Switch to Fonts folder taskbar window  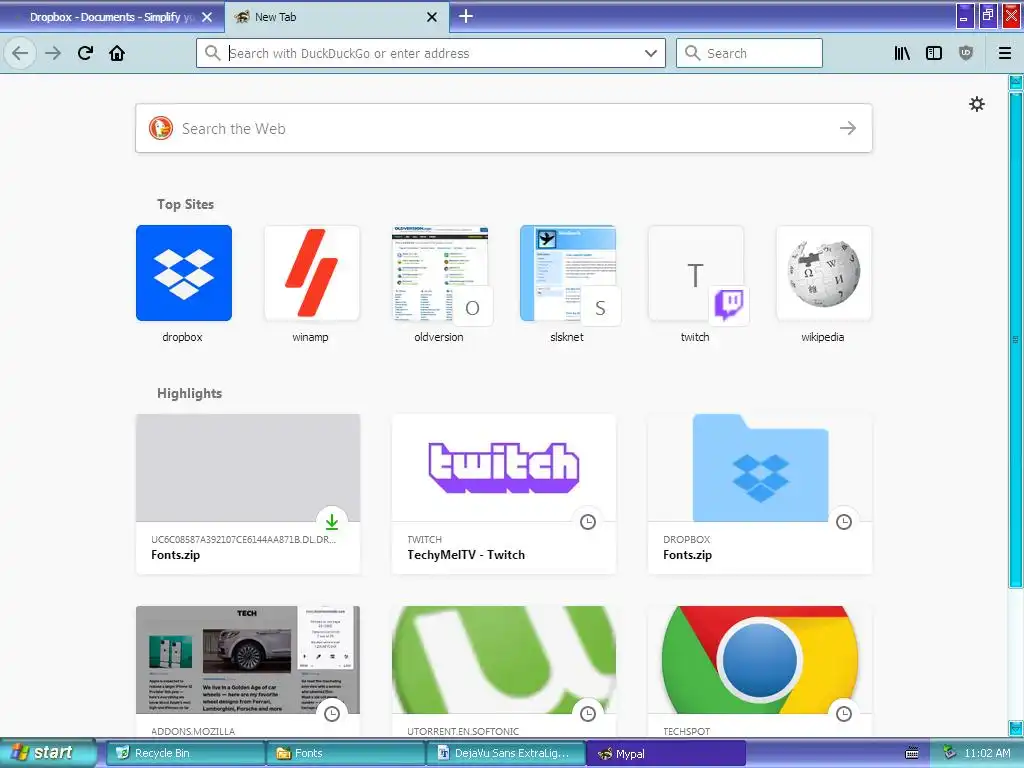click(345, 753)
